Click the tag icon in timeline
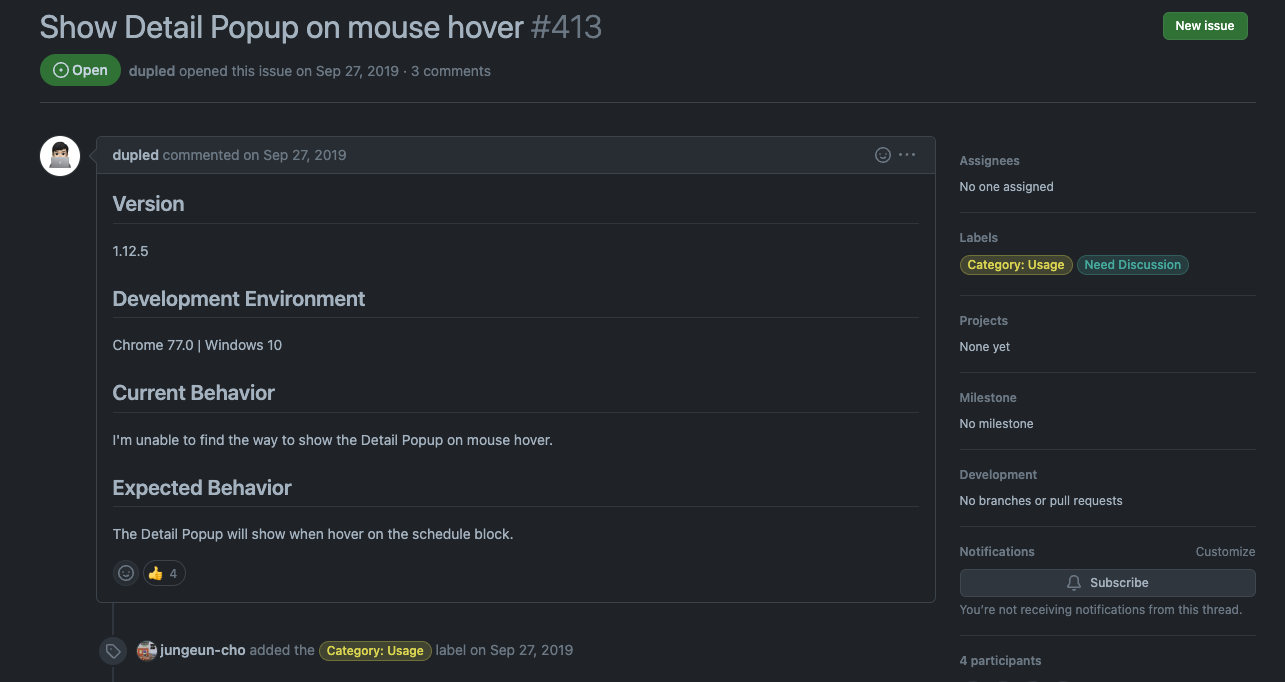The height and width of the screenshot is (682, 1285). pyautogui.click(x=114, y=651)
